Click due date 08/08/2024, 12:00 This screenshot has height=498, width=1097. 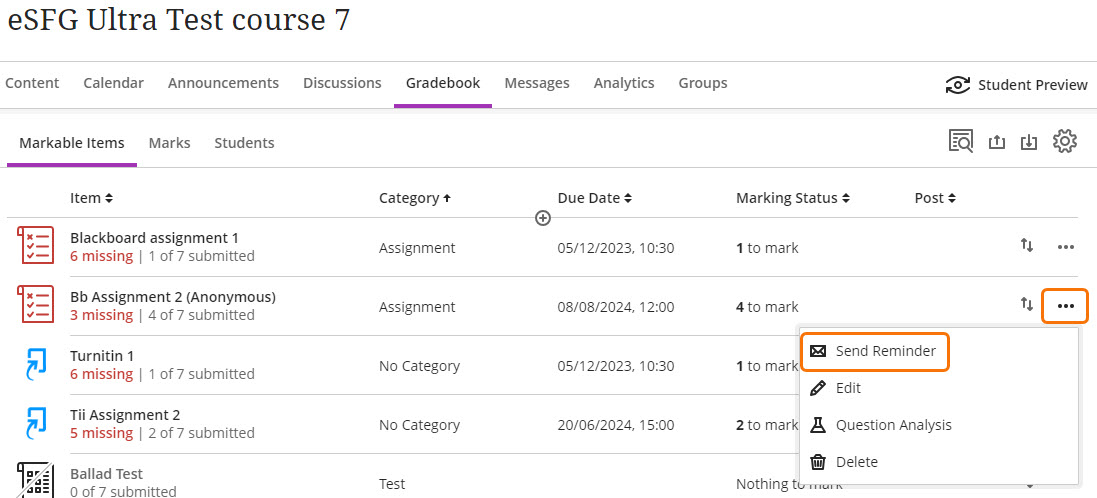click(x=616, y=306)
